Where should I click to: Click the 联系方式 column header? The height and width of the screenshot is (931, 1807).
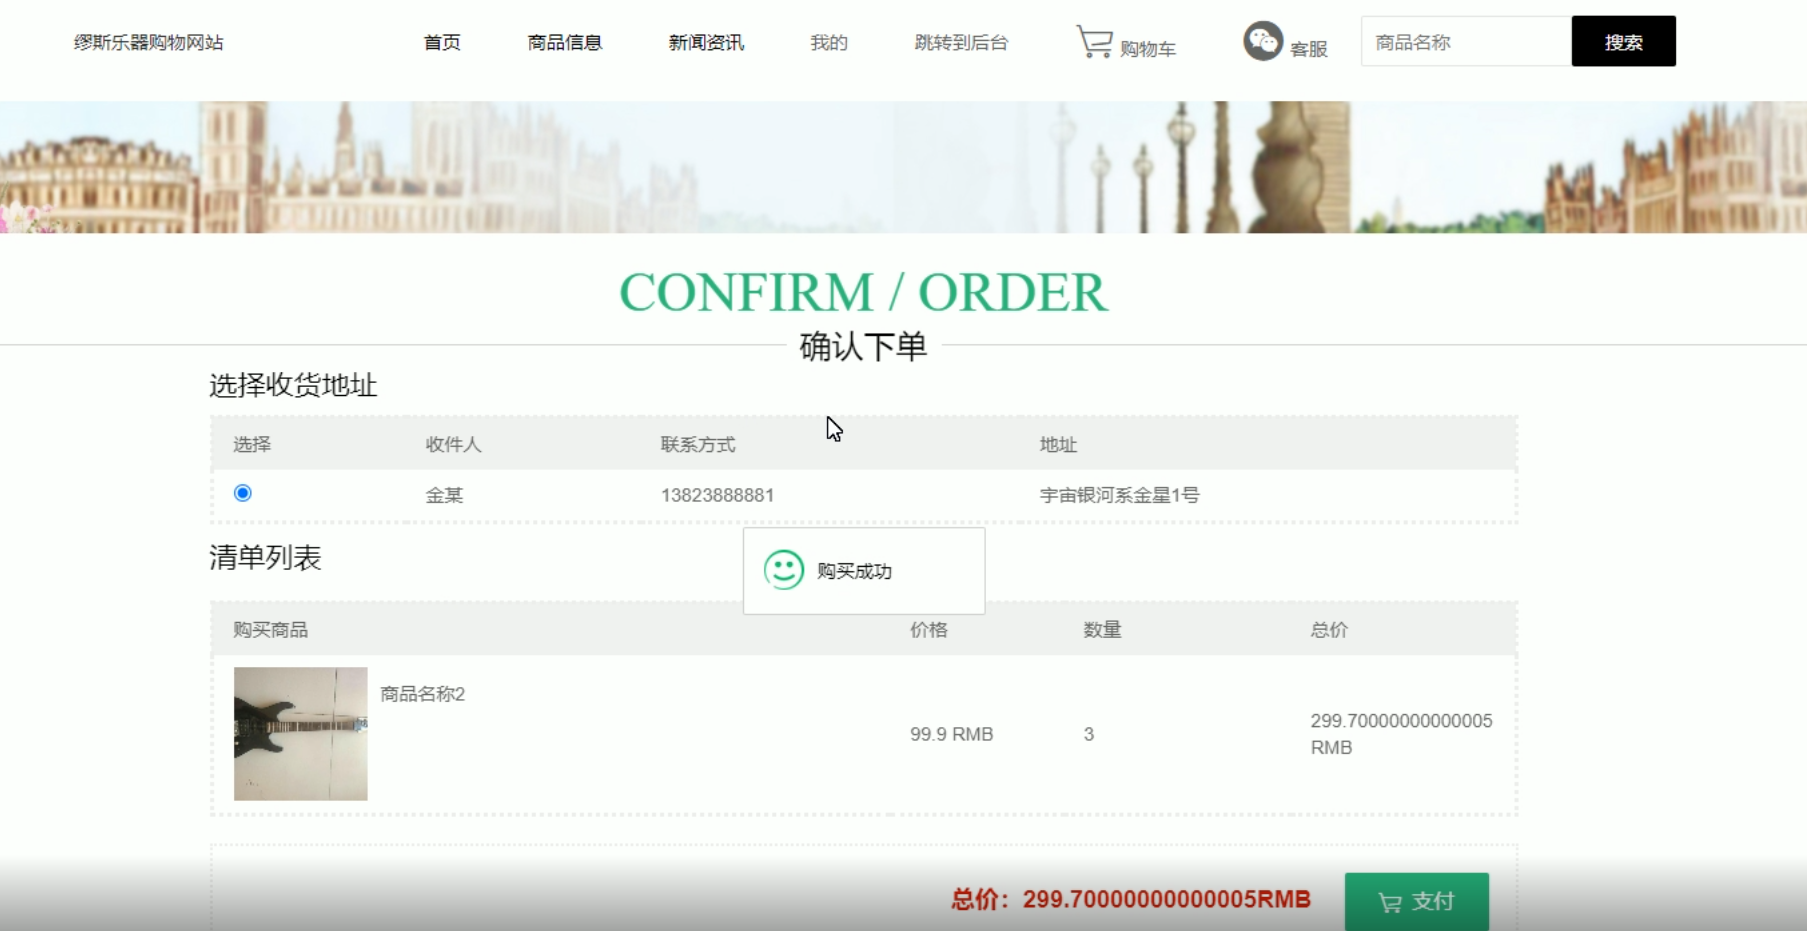(698, 444)
